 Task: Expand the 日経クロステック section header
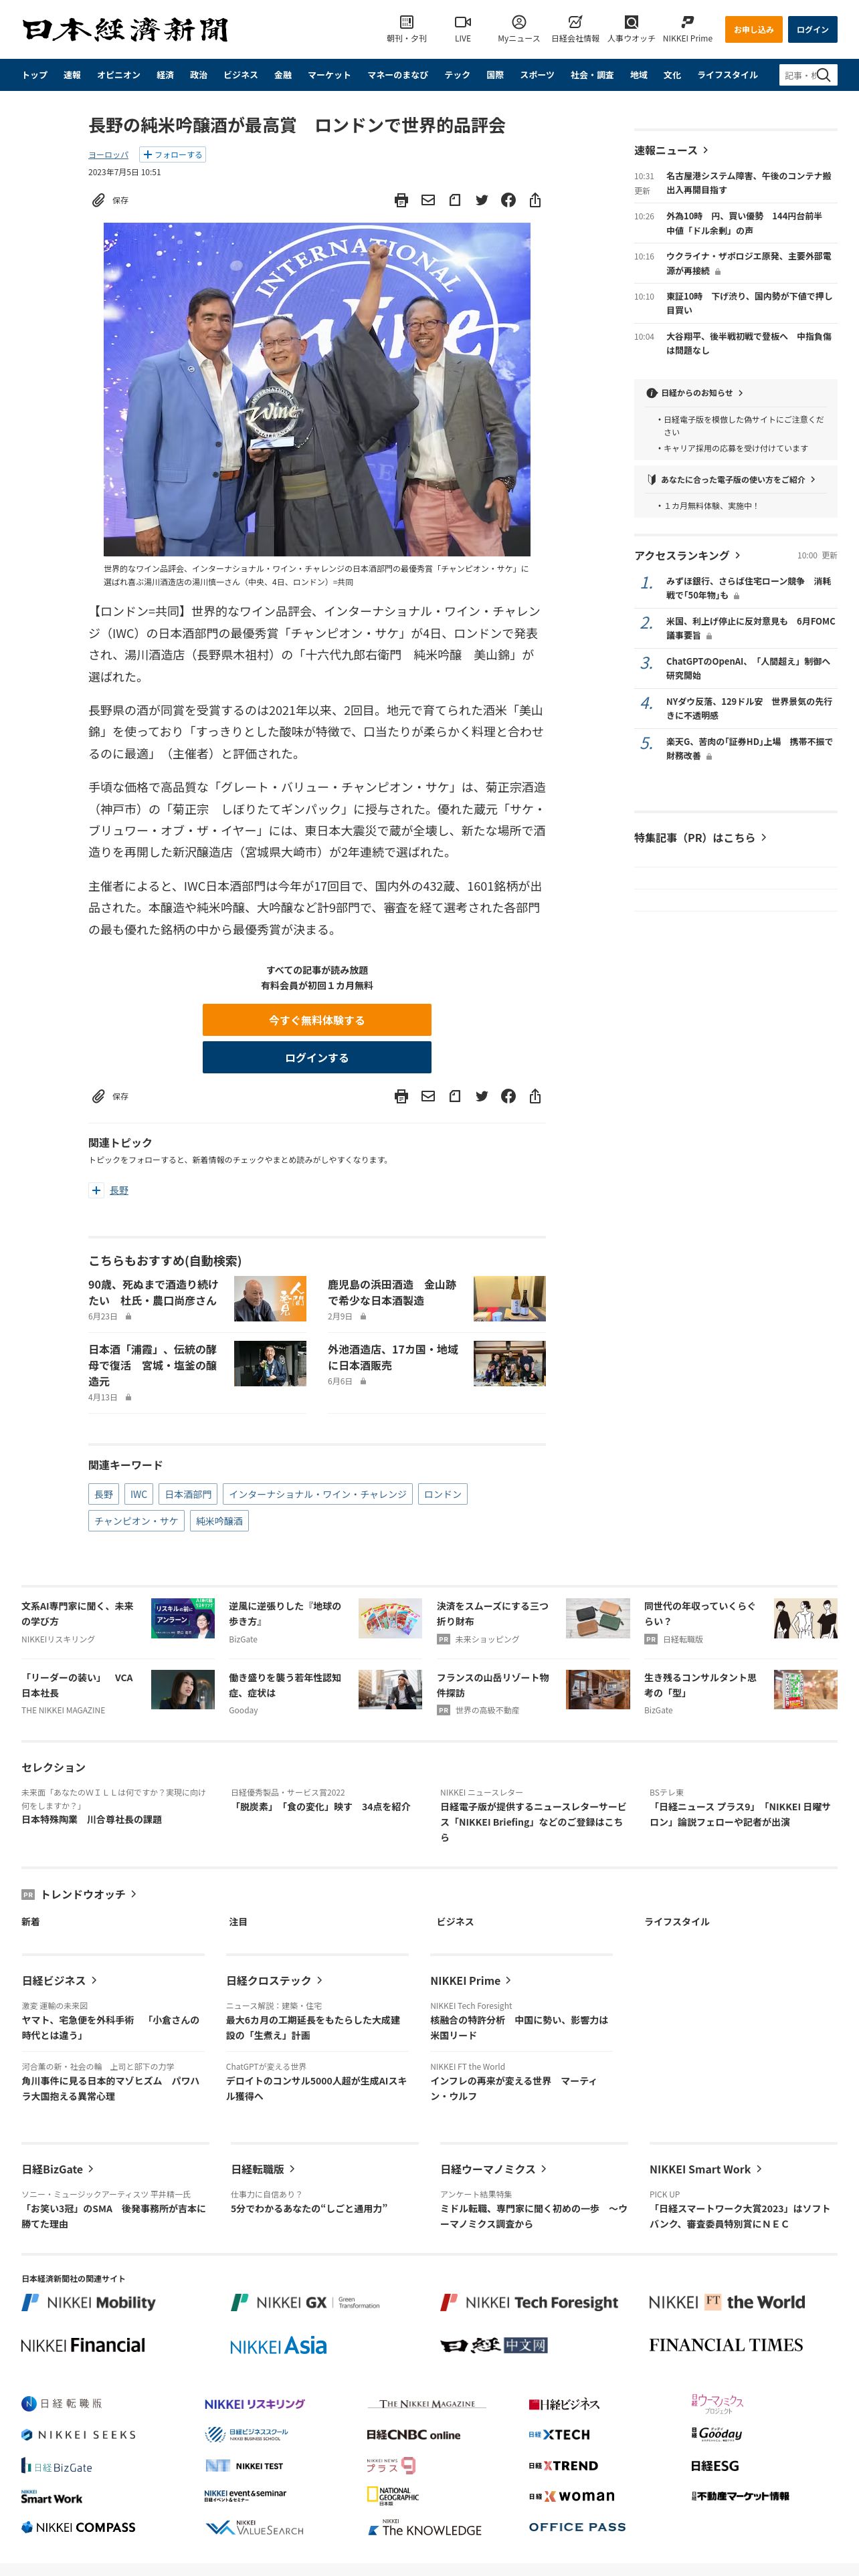[x=274, y=1980]
